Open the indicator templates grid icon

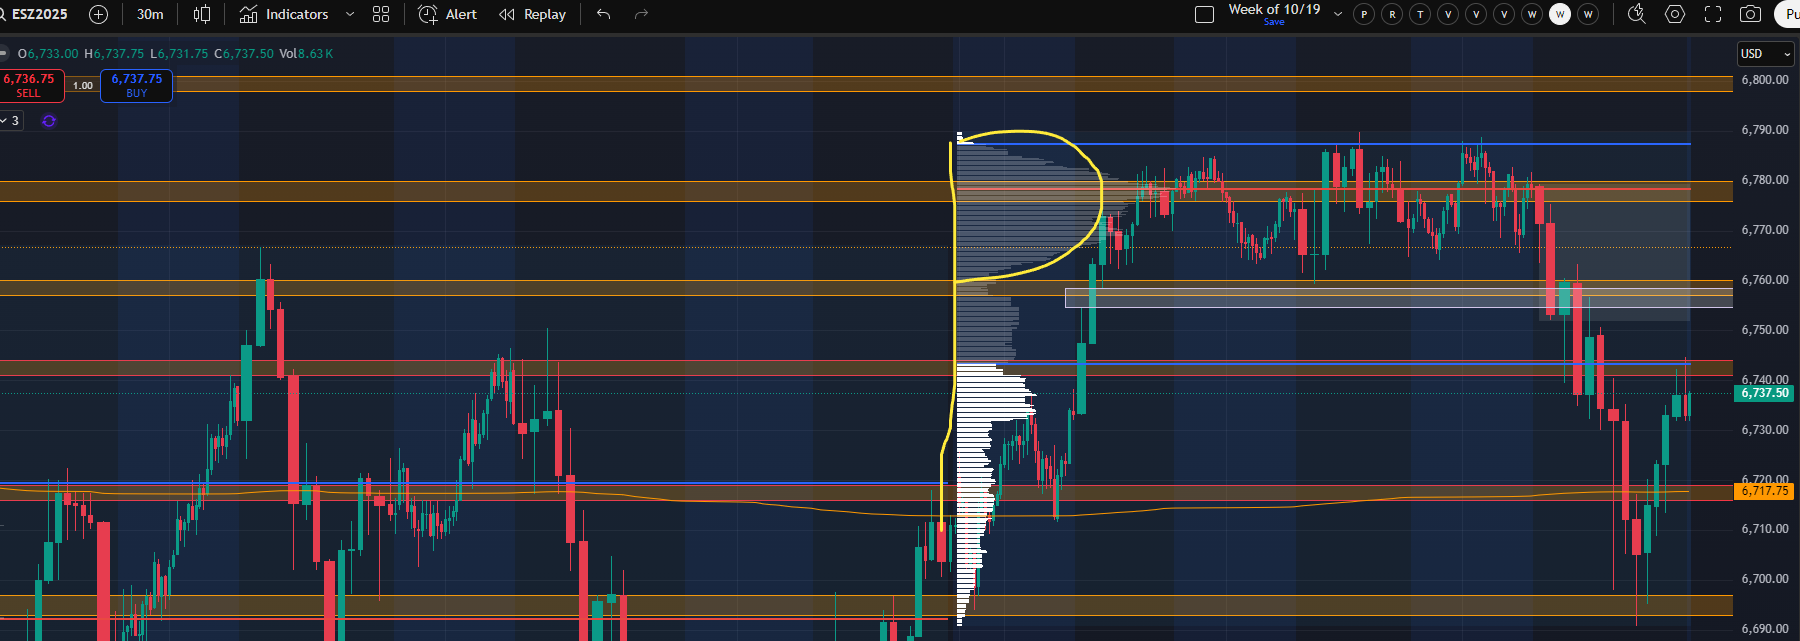381,14
